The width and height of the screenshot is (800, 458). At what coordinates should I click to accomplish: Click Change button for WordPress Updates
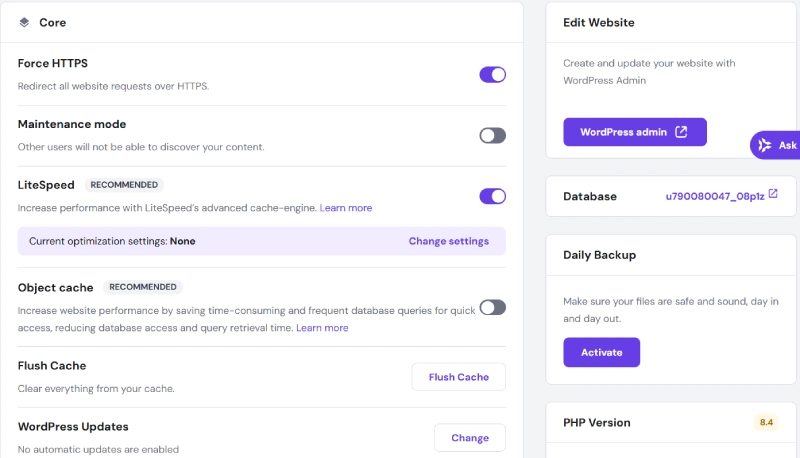470,438
